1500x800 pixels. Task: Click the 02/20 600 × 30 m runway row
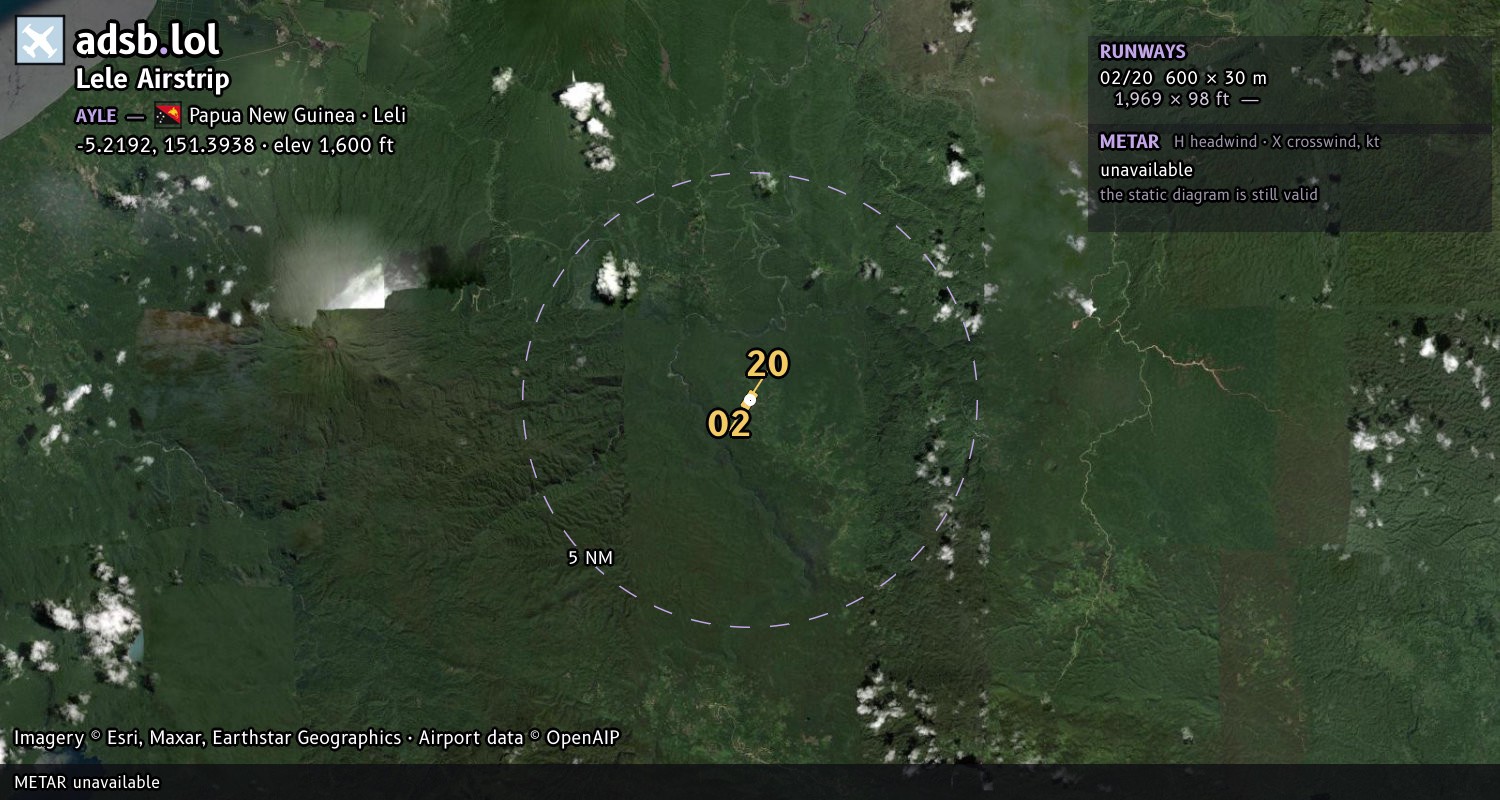point(1183,78)
